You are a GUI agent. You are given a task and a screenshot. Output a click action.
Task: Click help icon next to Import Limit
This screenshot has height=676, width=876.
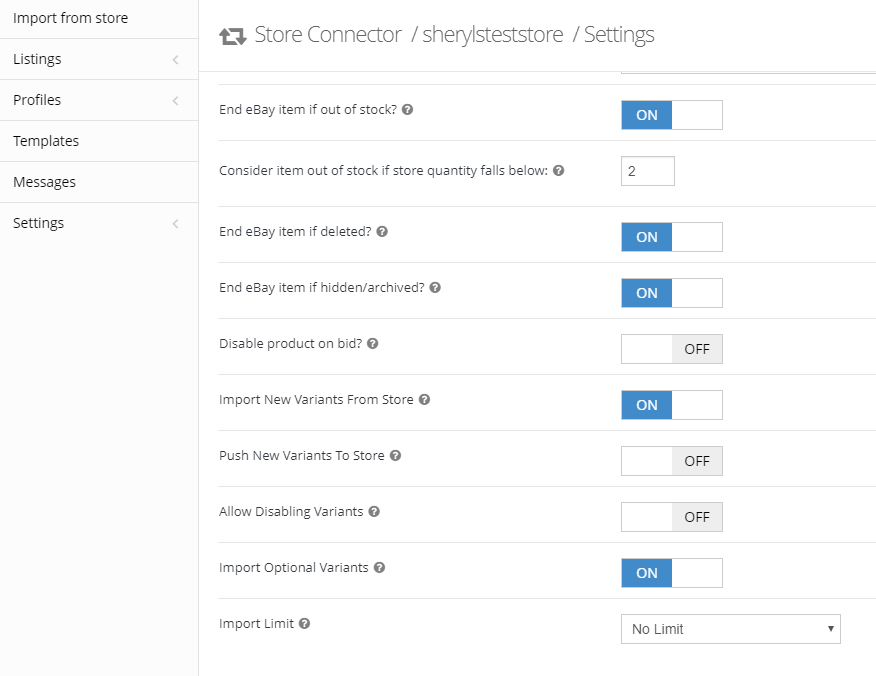(x=302, y=623)
